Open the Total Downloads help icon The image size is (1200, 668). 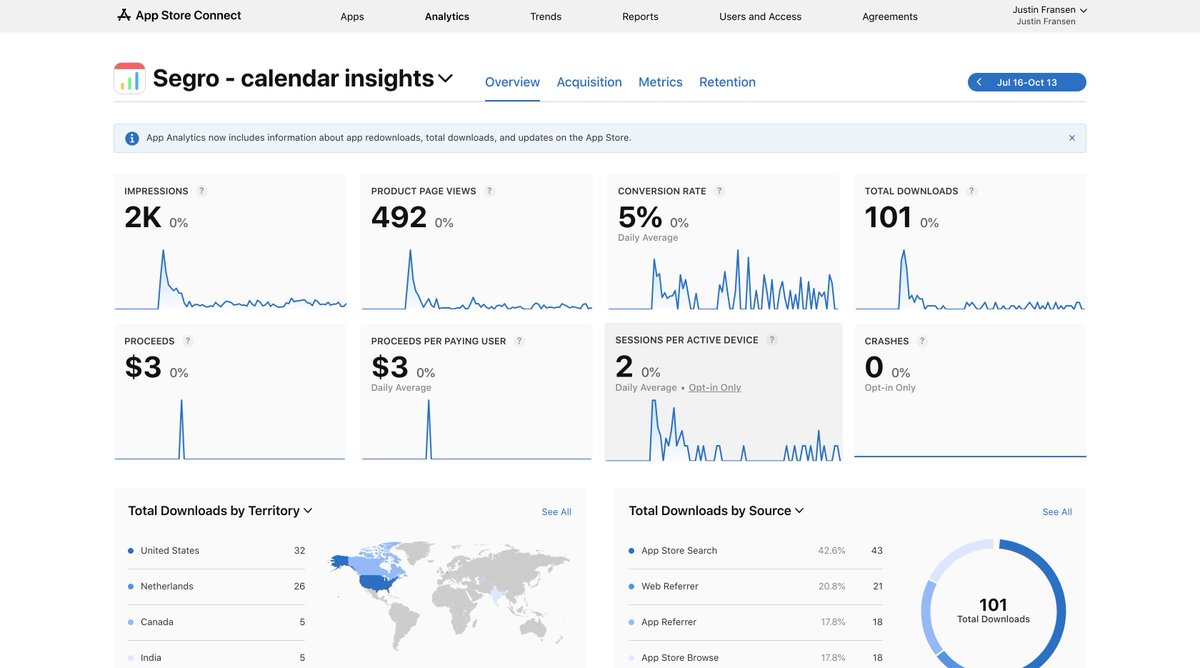[969, 190]
